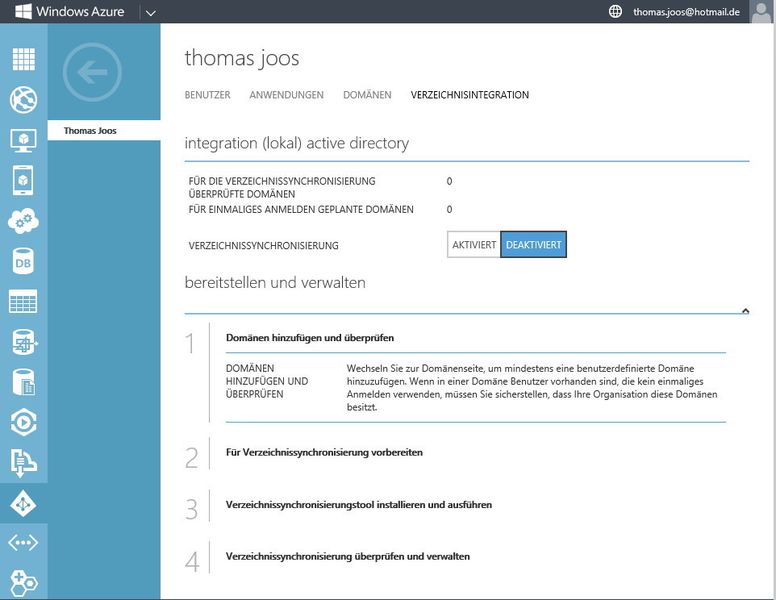The image size is (776, 600).
Task: Expand step 3 Verzeichnissynchronisierungstool installieren und ausführen
Action: (x=359, y=505)
